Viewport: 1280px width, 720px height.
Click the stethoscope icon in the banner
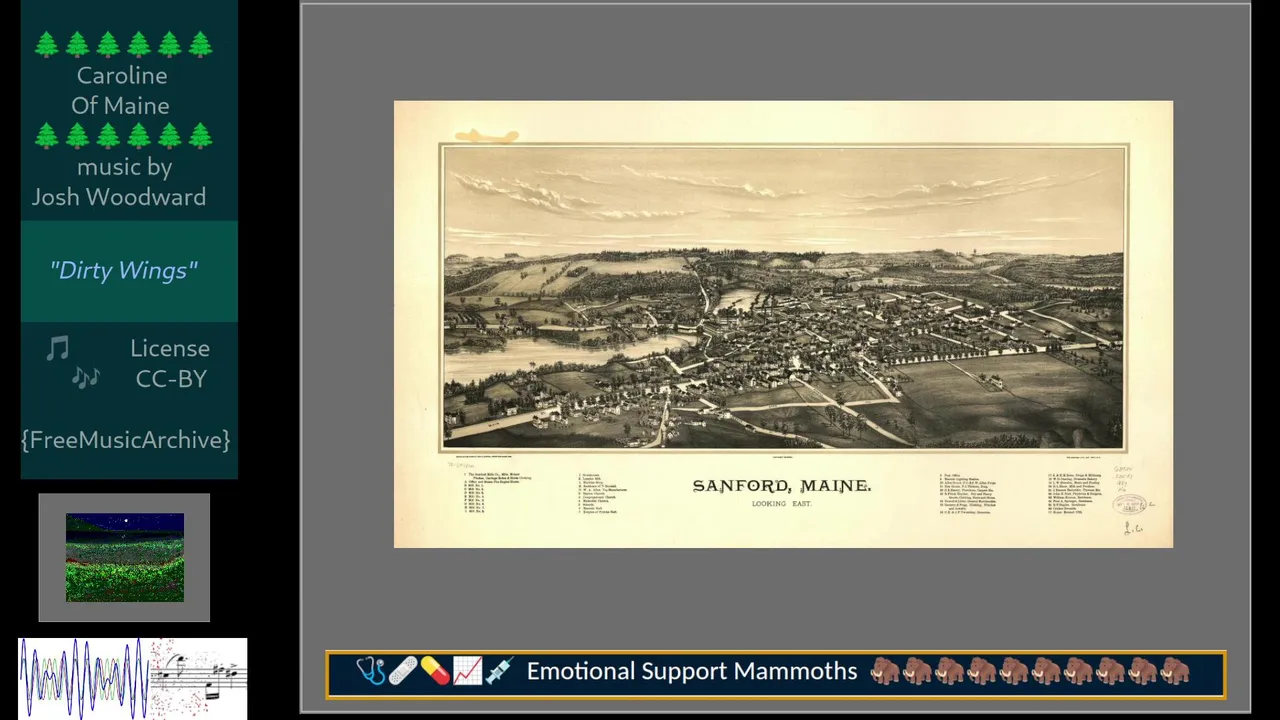point(371,671)
